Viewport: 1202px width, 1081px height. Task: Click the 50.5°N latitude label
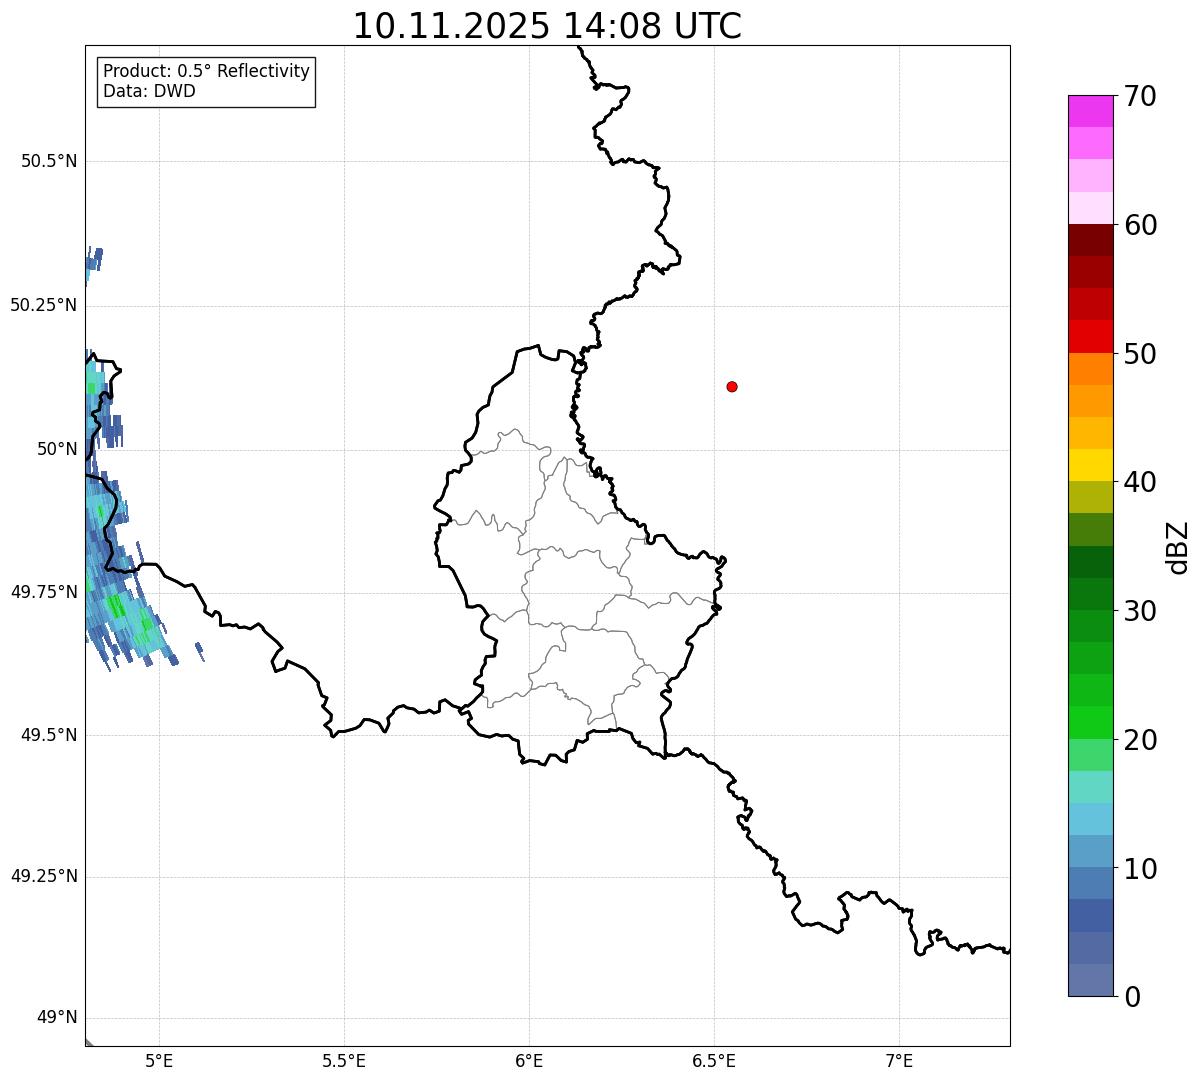click(49, 161)
